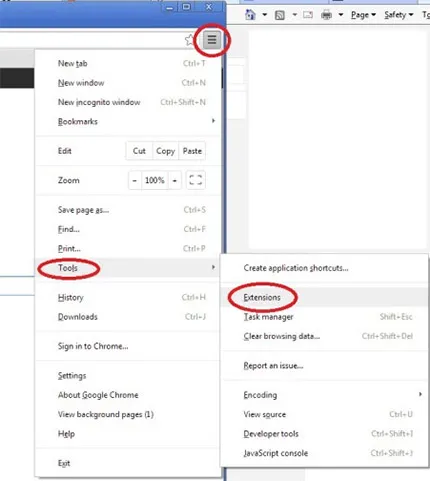
Task: Open the Chrome hamburger menu button
Action: click(212, 40)
